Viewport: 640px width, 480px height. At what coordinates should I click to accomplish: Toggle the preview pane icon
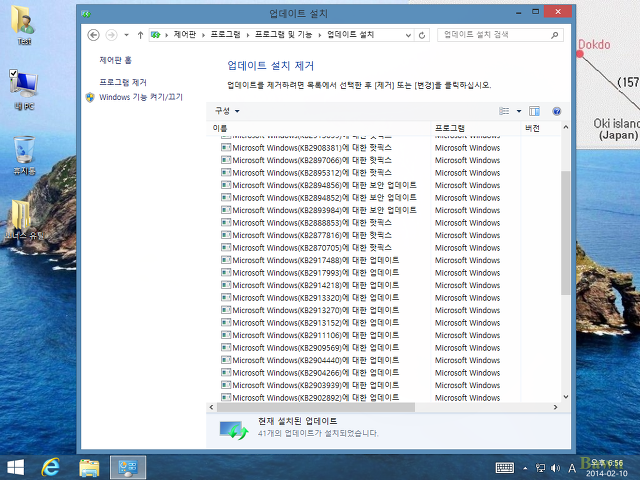point(534,111)
